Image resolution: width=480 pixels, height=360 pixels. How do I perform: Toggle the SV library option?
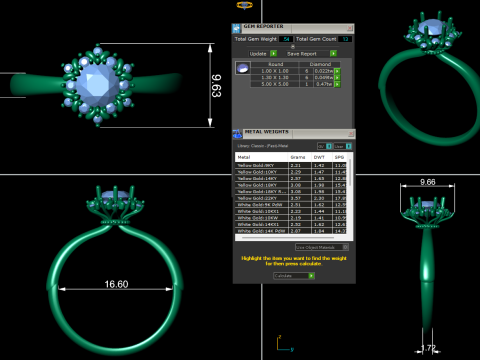(324, 146)
